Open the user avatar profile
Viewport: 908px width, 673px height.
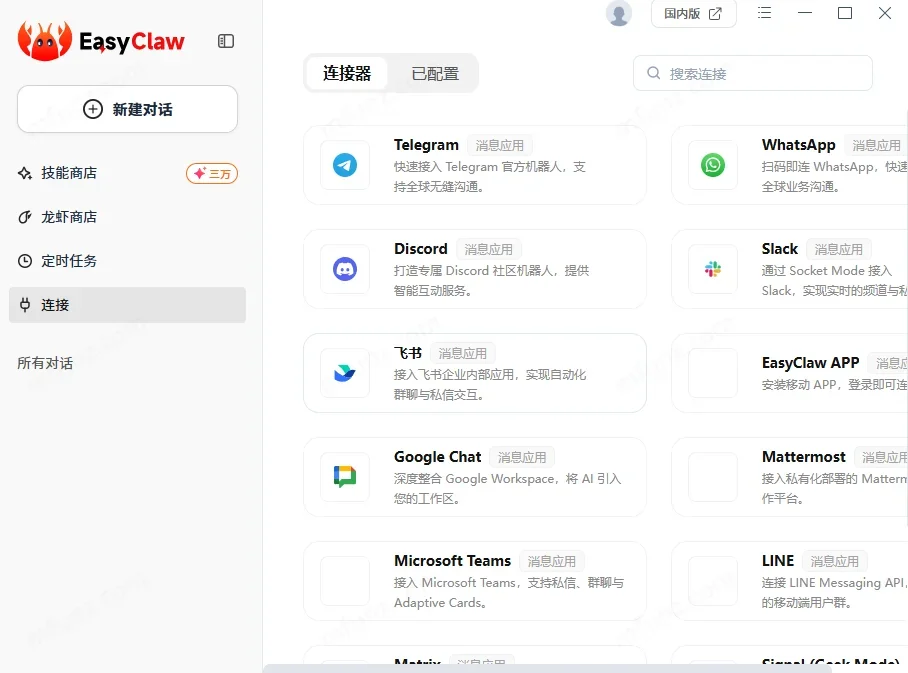click(618, 13)
